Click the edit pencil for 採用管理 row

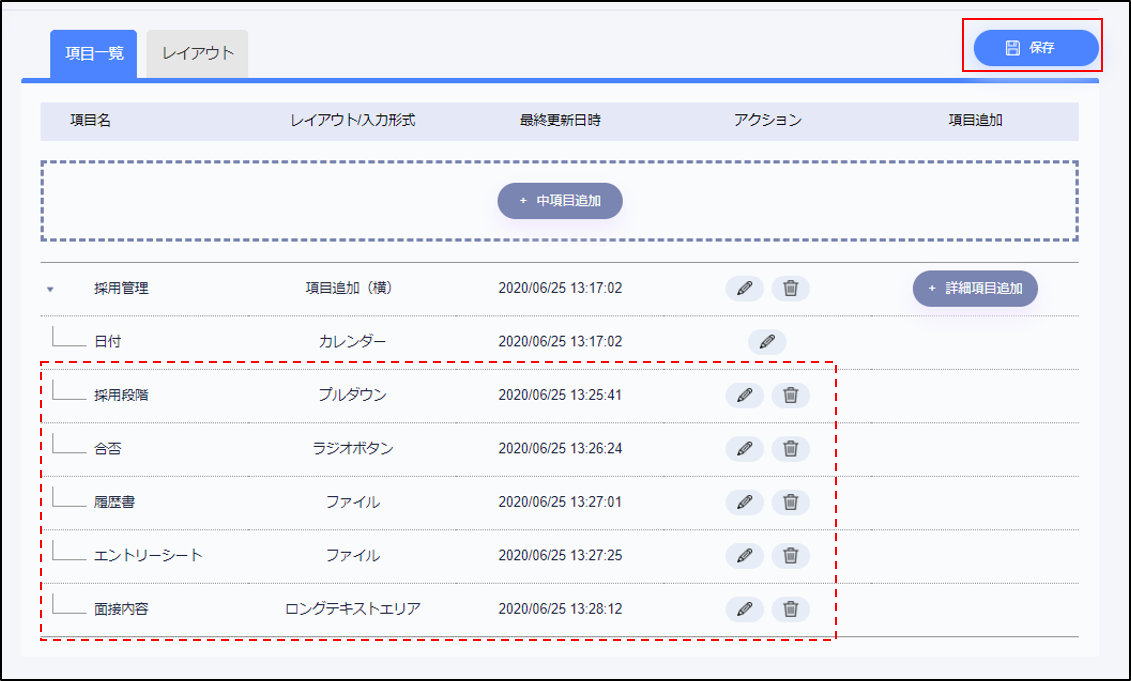click(744, 288)
